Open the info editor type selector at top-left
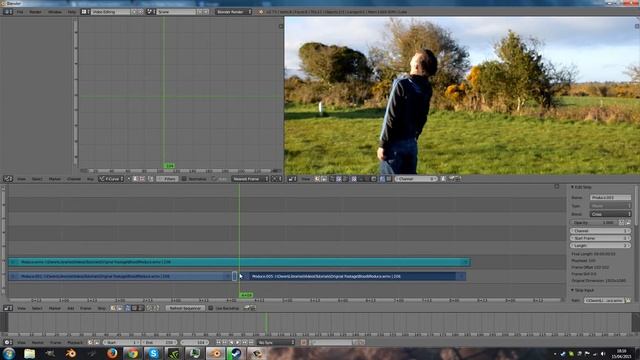This screenshot has height=360, width=640. click(8, 12)
